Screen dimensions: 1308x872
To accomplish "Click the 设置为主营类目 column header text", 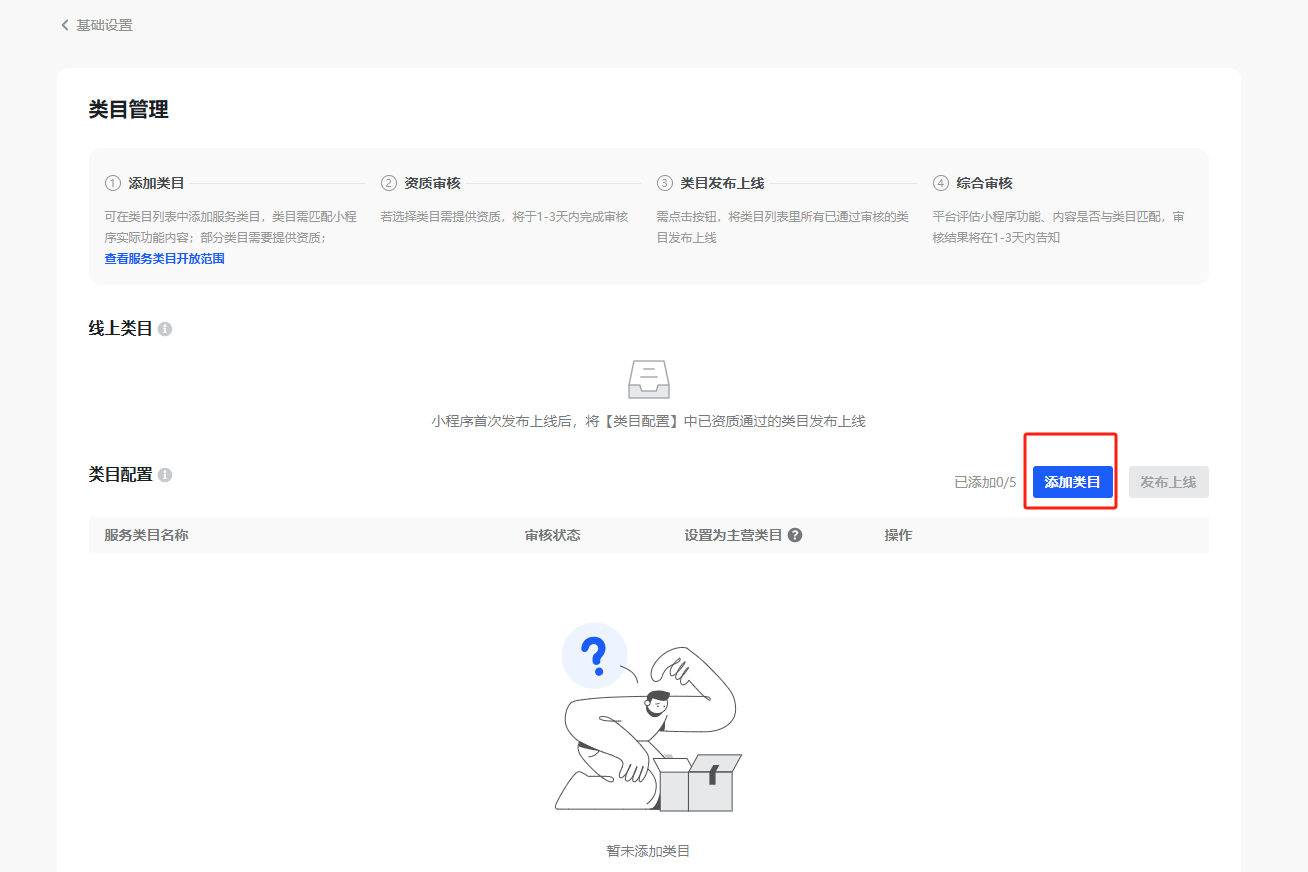I will [733, 535].
